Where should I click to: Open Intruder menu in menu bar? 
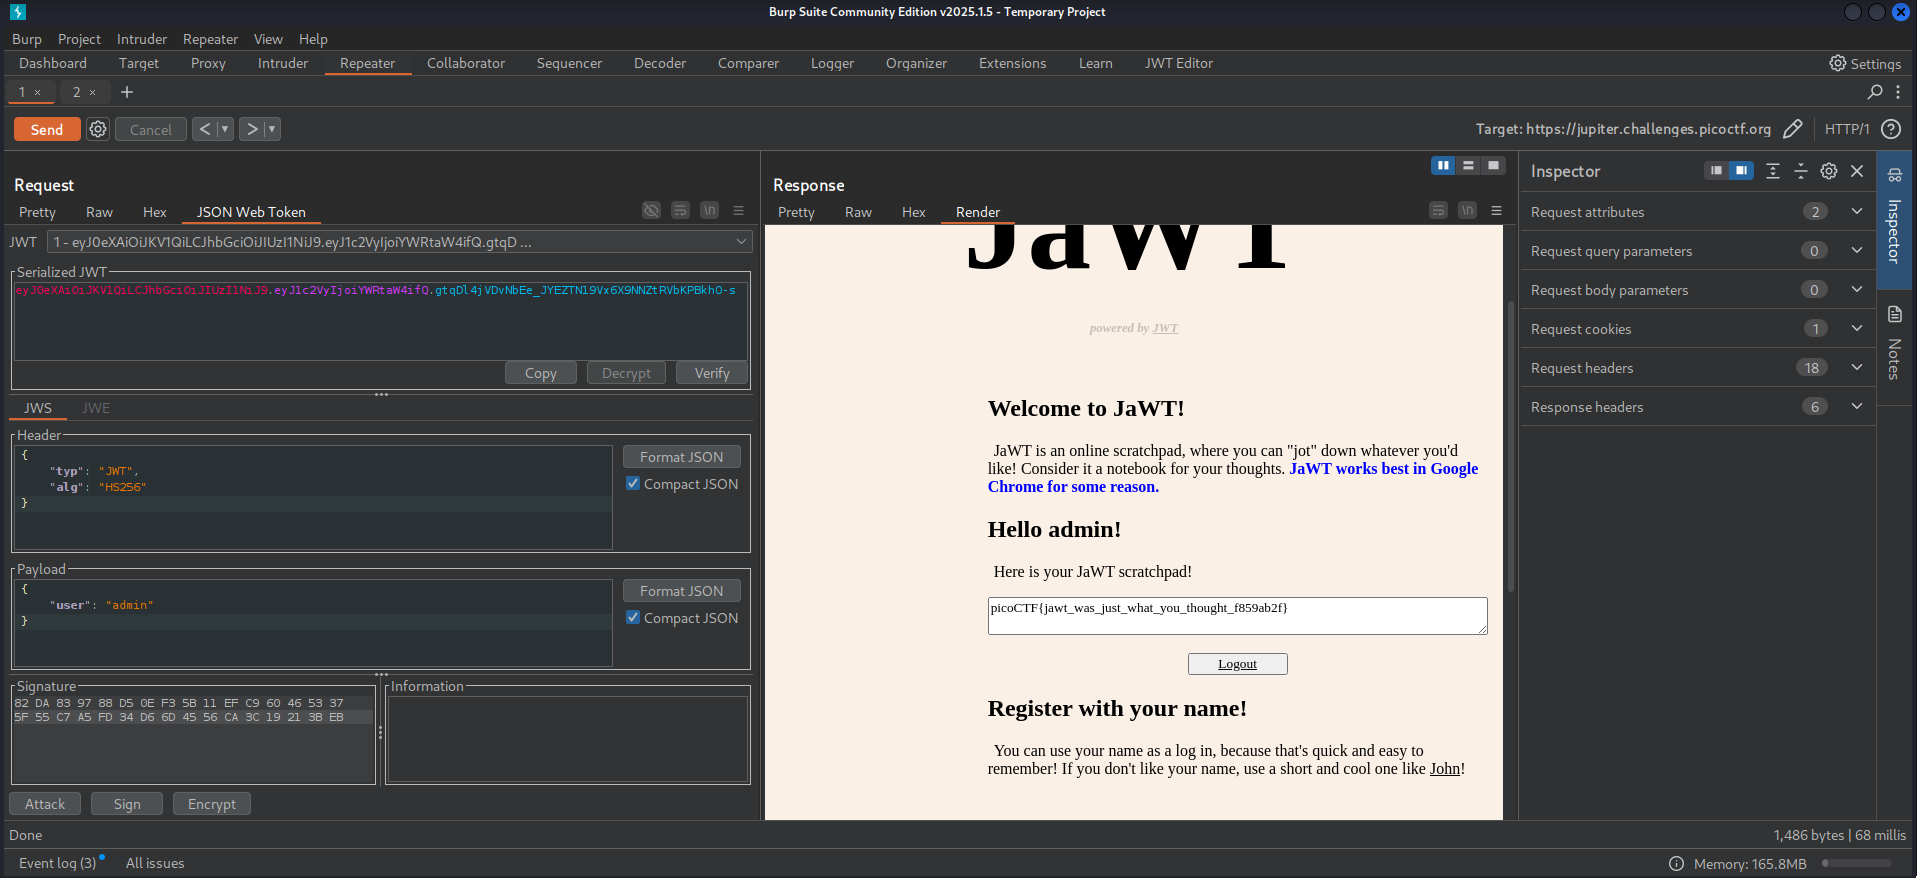tap(142, 39)
